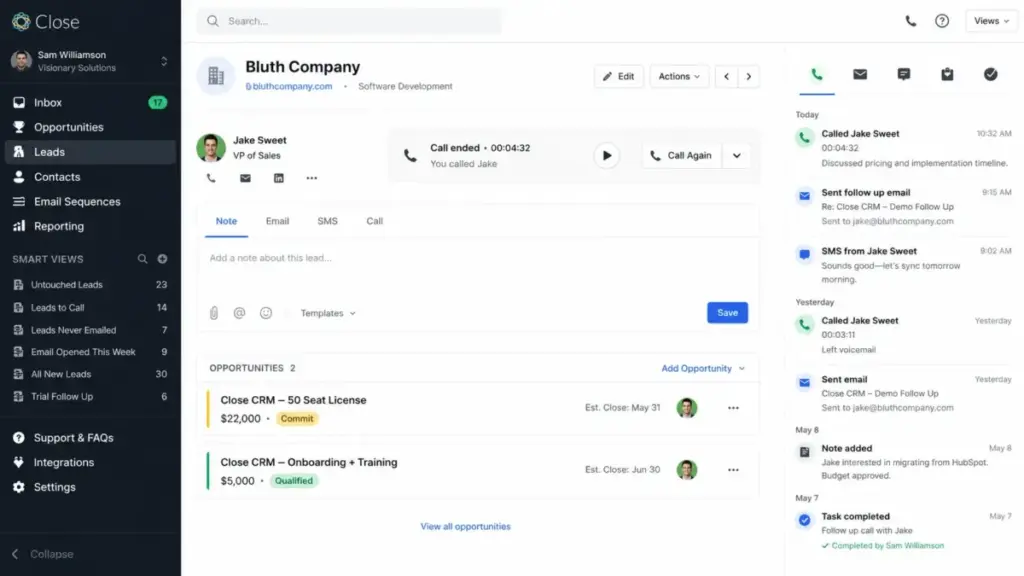Open Close CRM – 50 Seat License opportunity

293,400
